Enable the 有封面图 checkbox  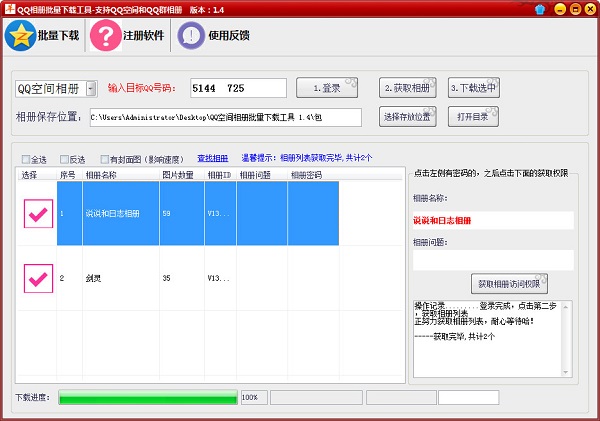tap(104, 159)
